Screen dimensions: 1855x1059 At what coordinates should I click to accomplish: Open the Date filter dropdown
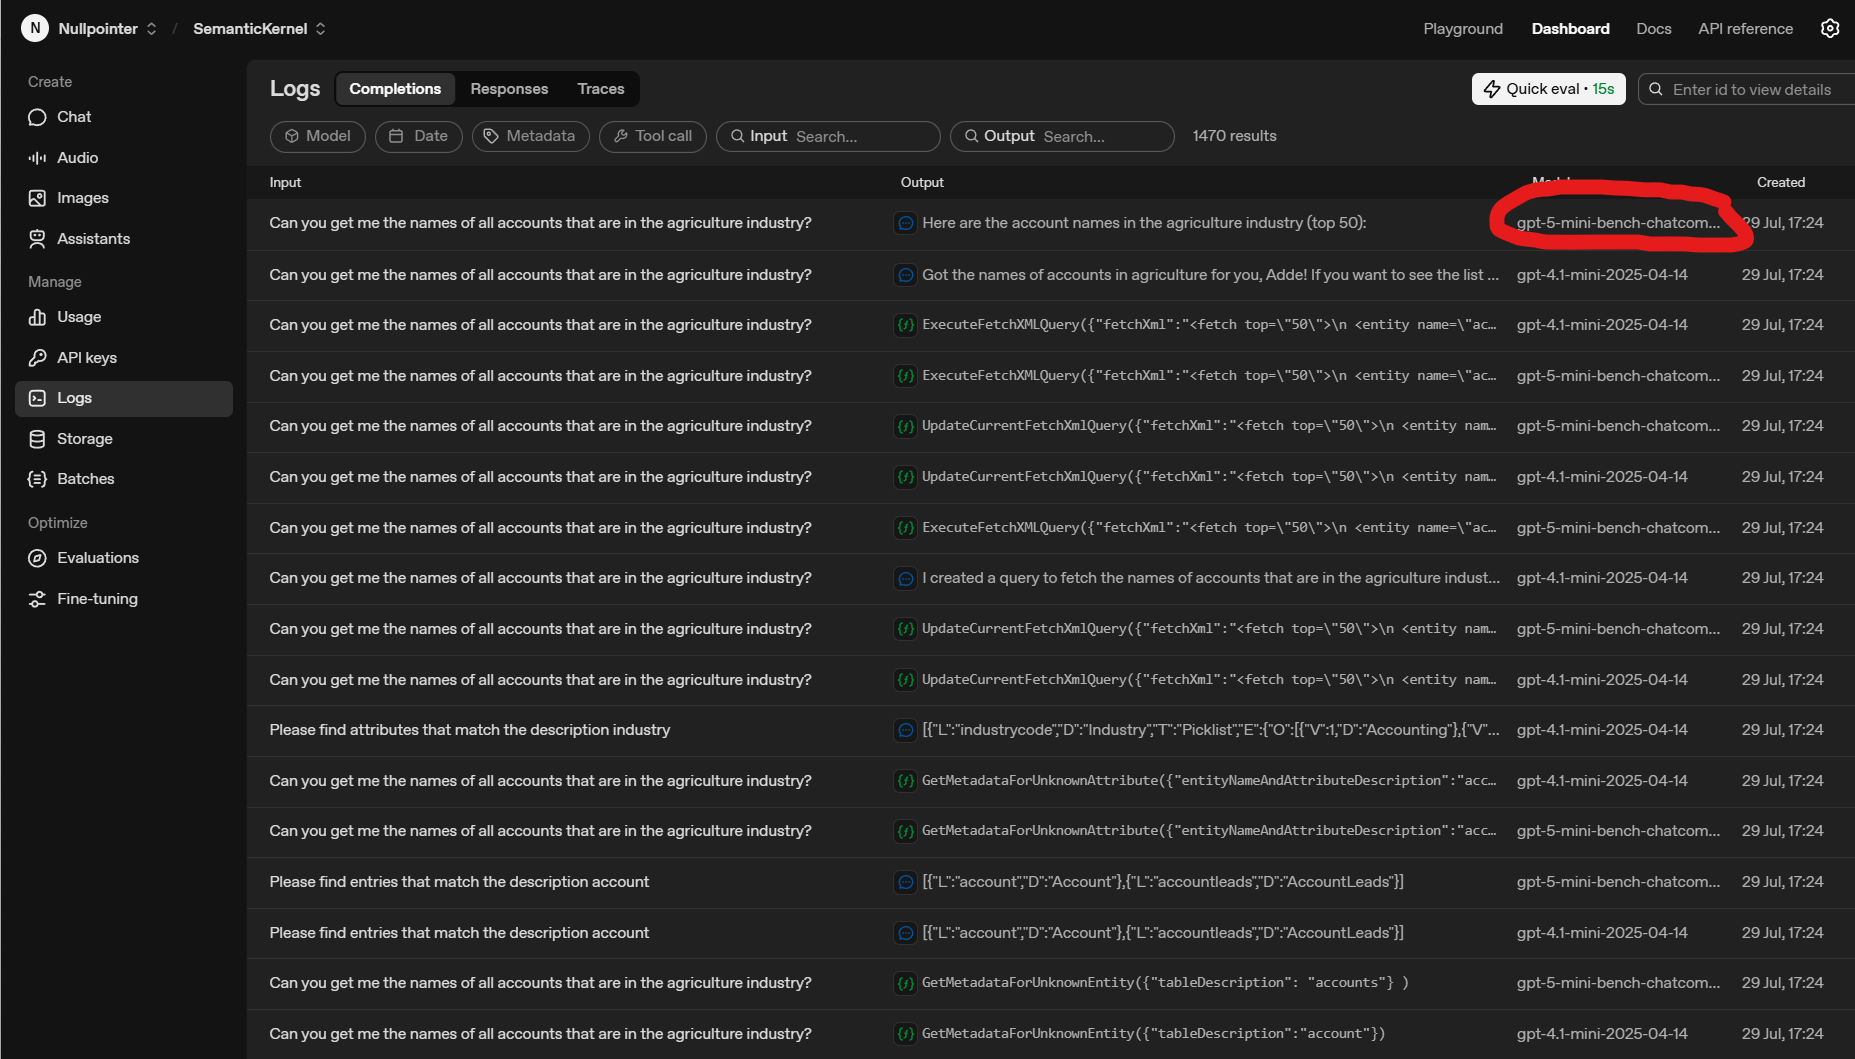(418, 136)
